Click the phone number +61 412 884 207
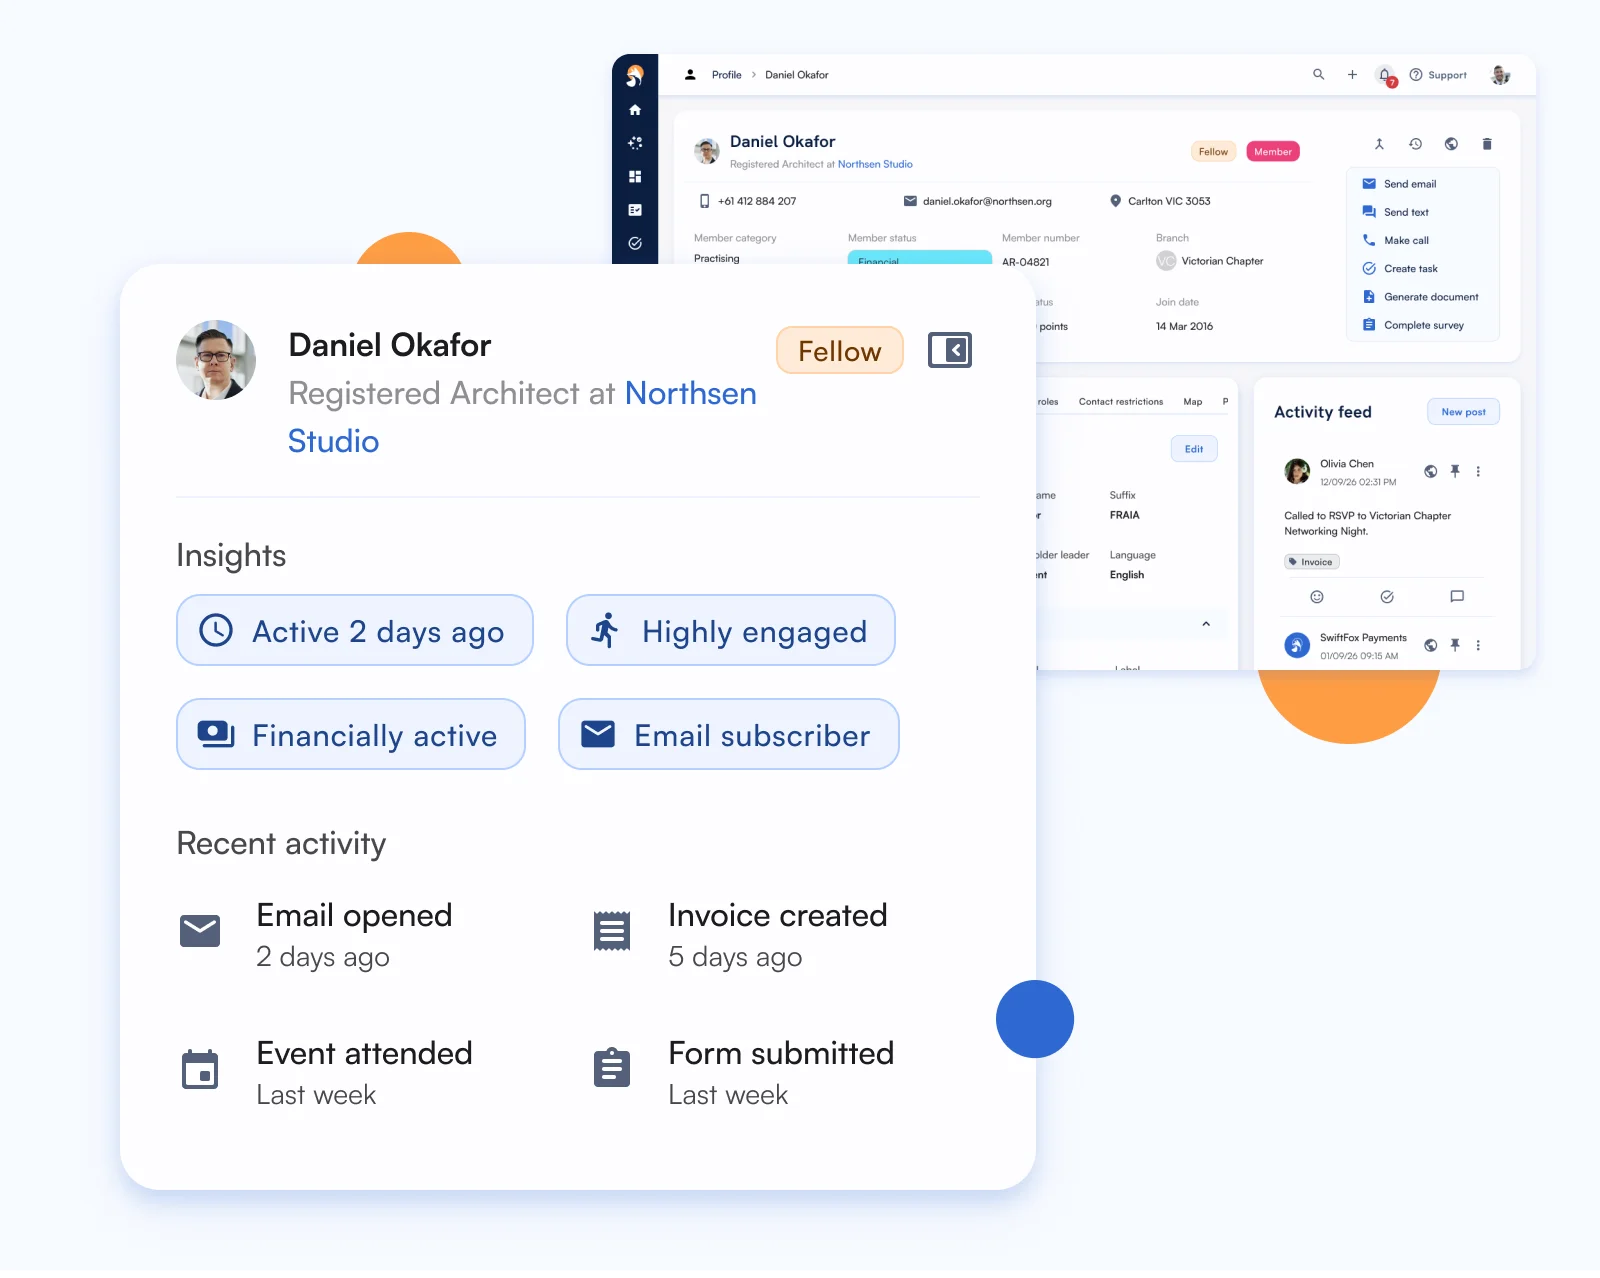 (x=757, y=201)
